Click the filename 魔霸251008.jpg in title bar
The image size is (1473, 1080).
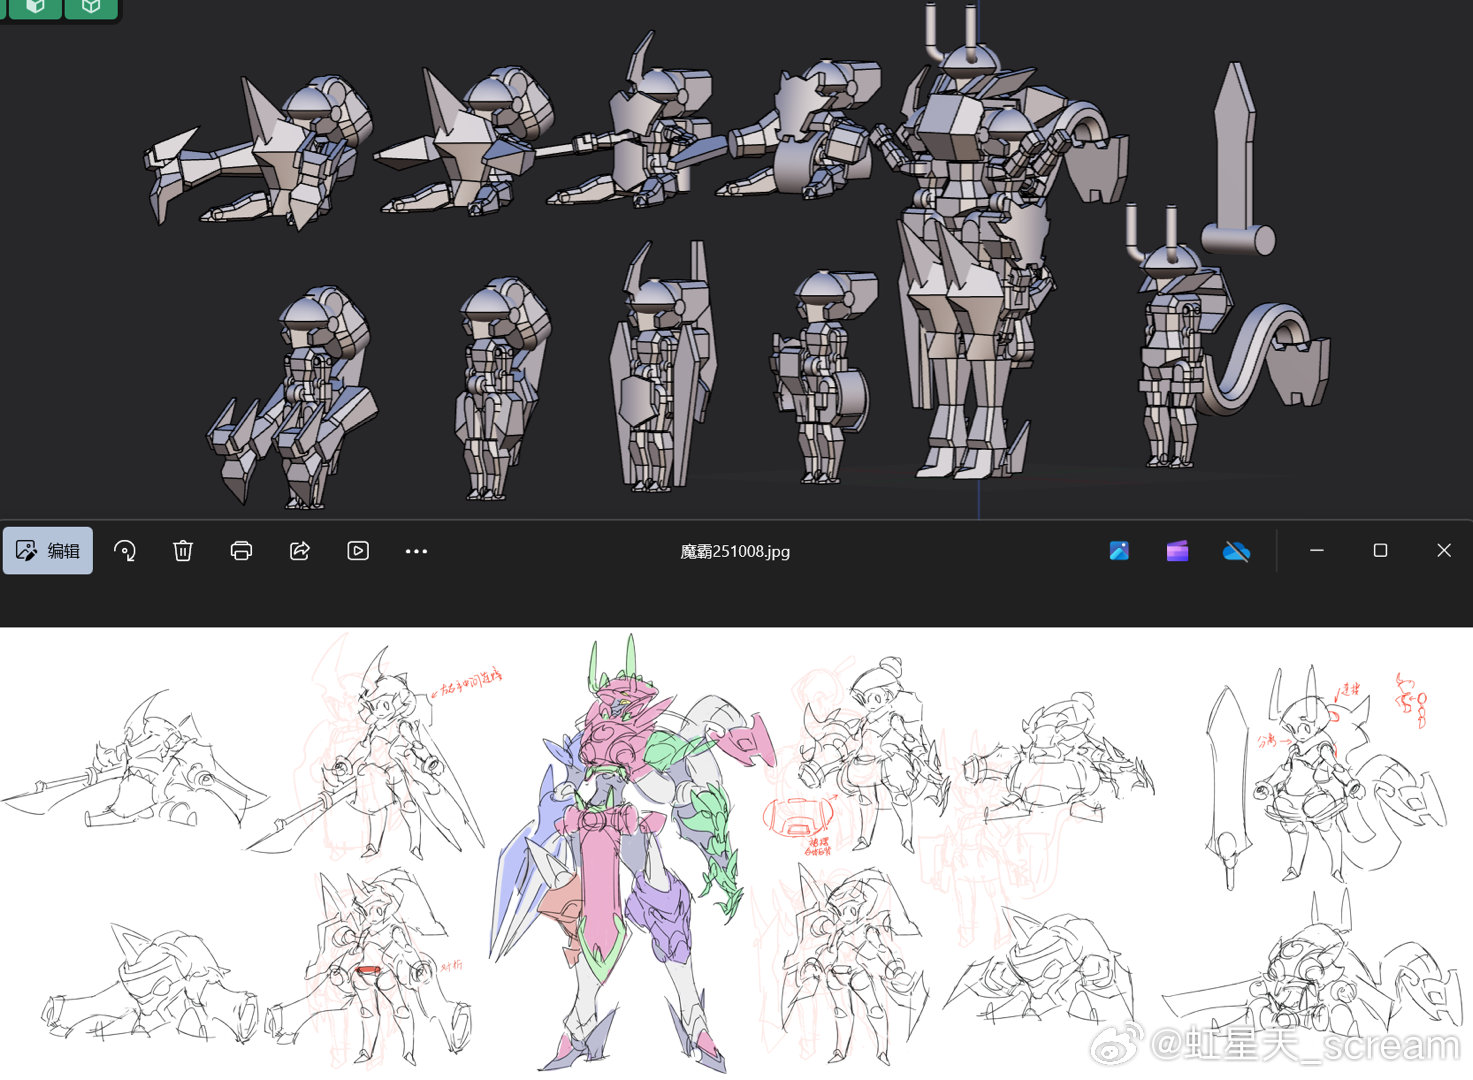point(735,552)
